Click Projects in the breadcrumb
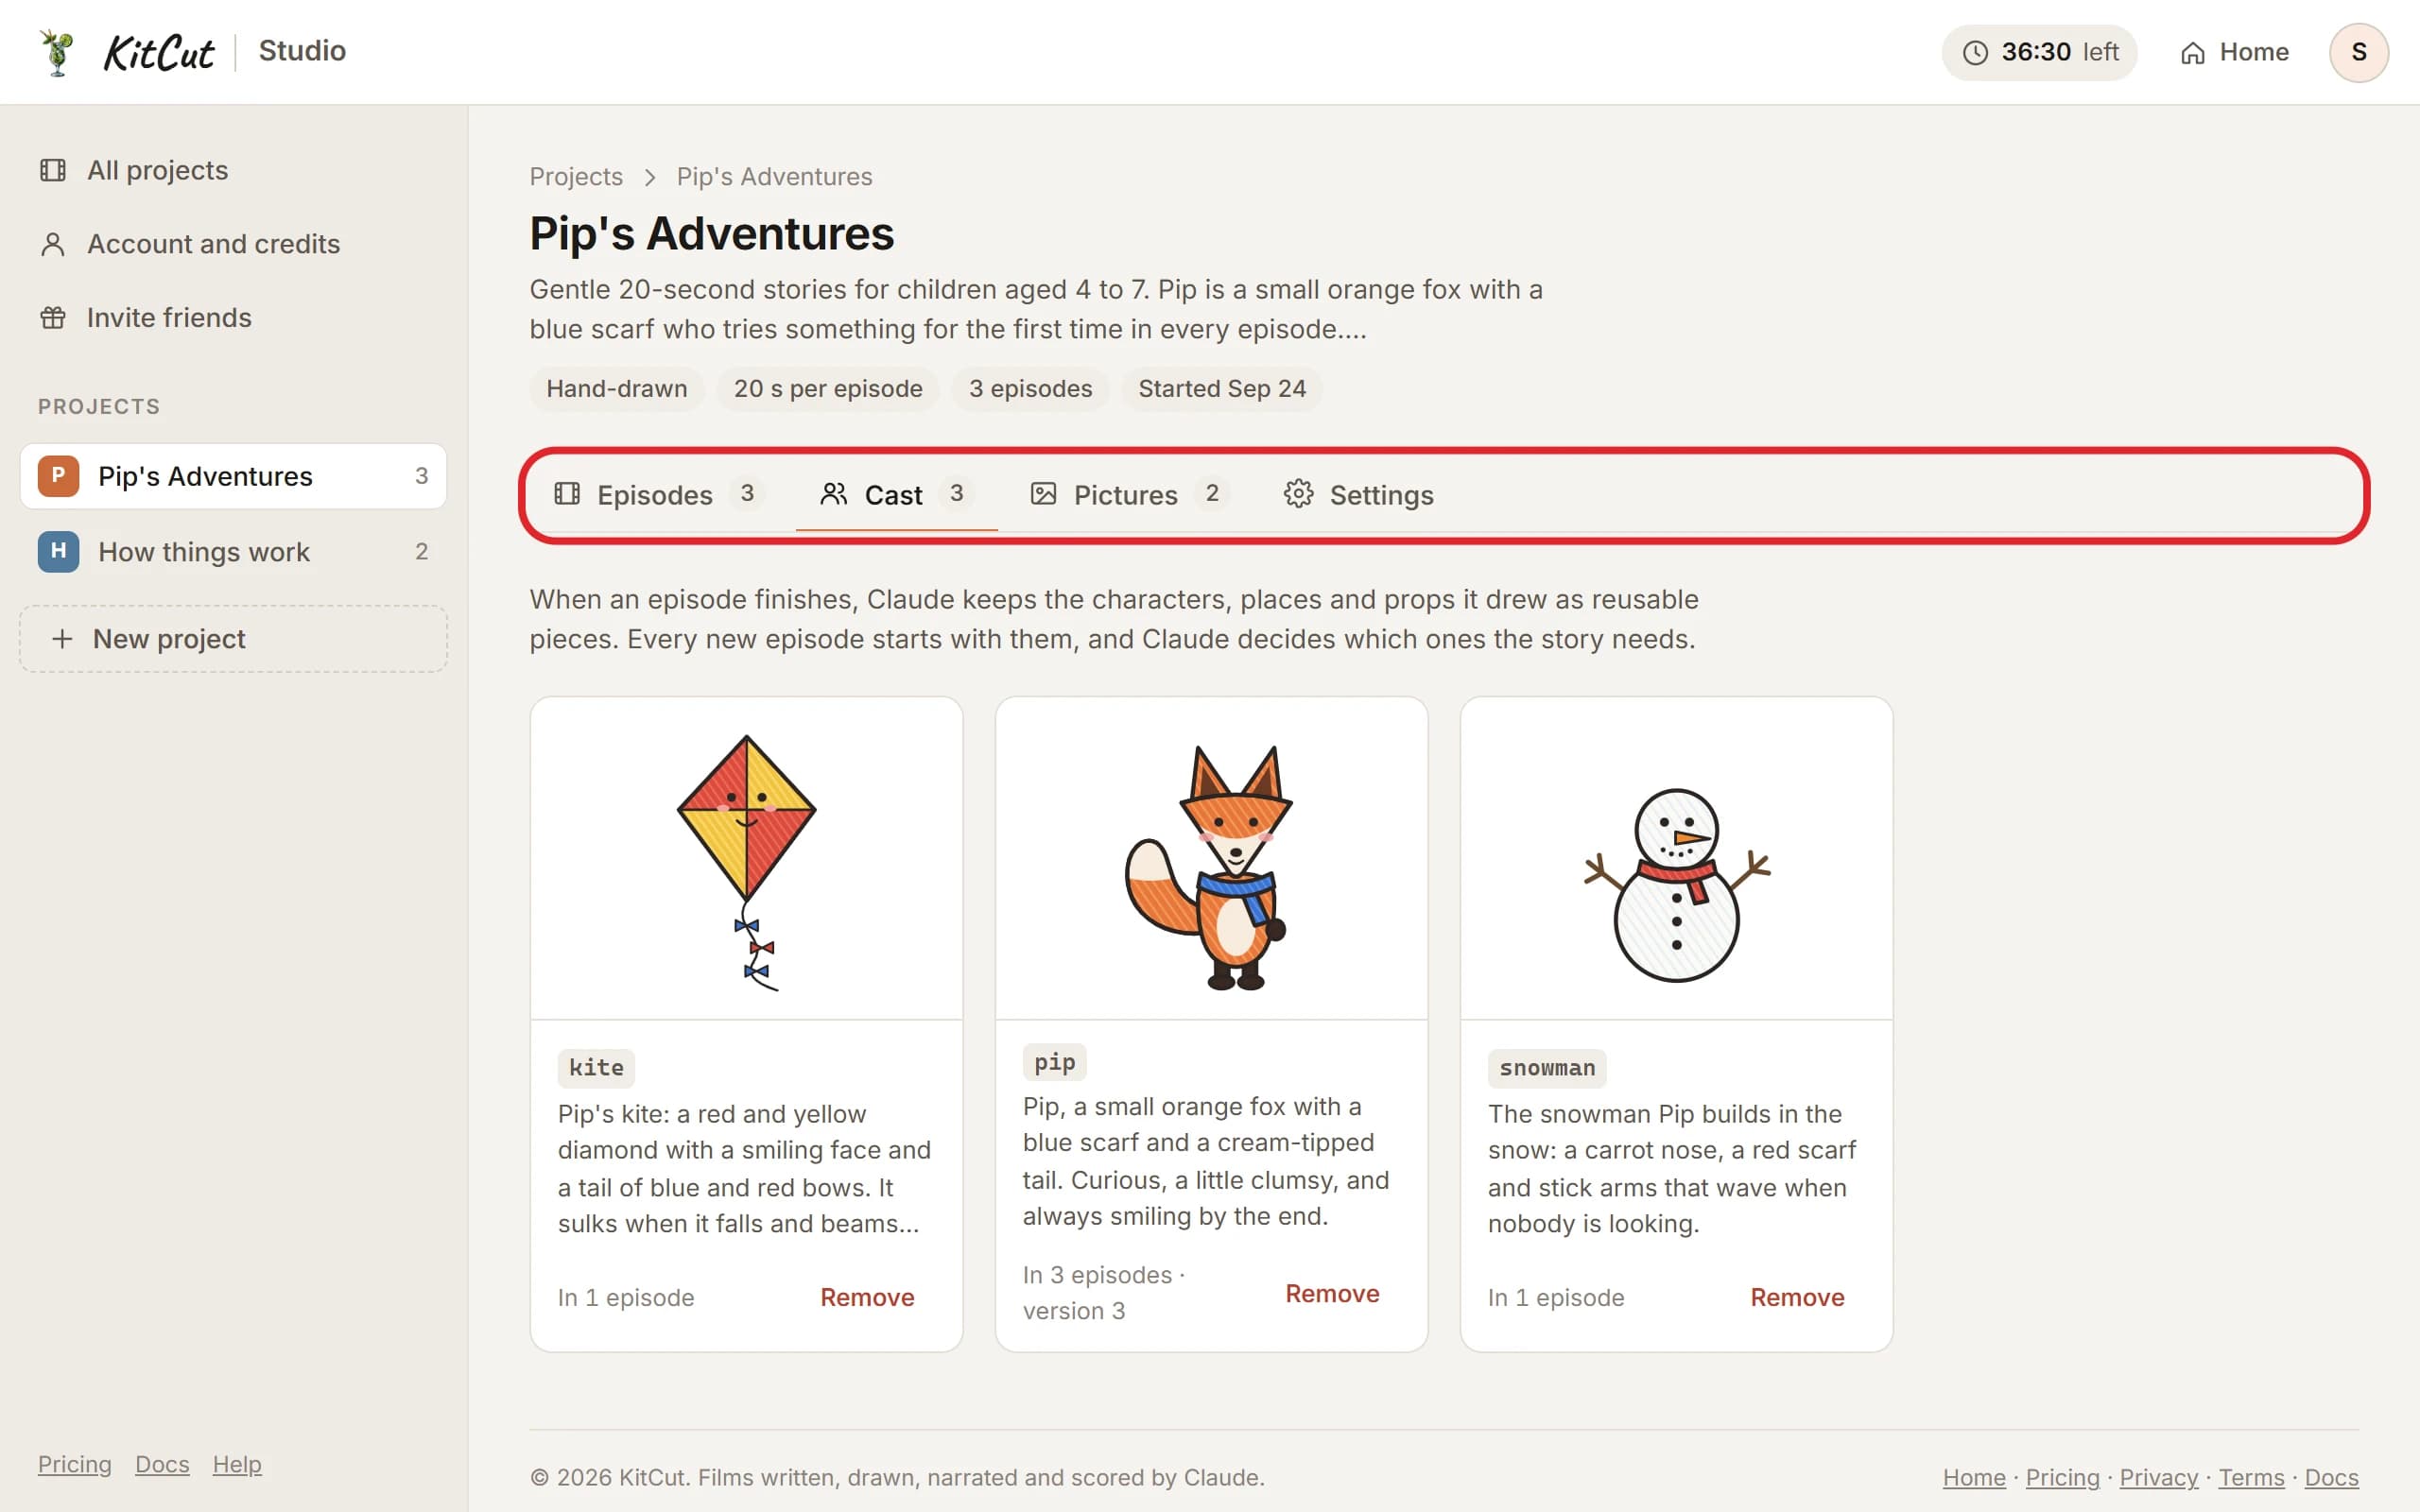The height and width of the screenshot is (1512, 2420). (x=576, y=177)
